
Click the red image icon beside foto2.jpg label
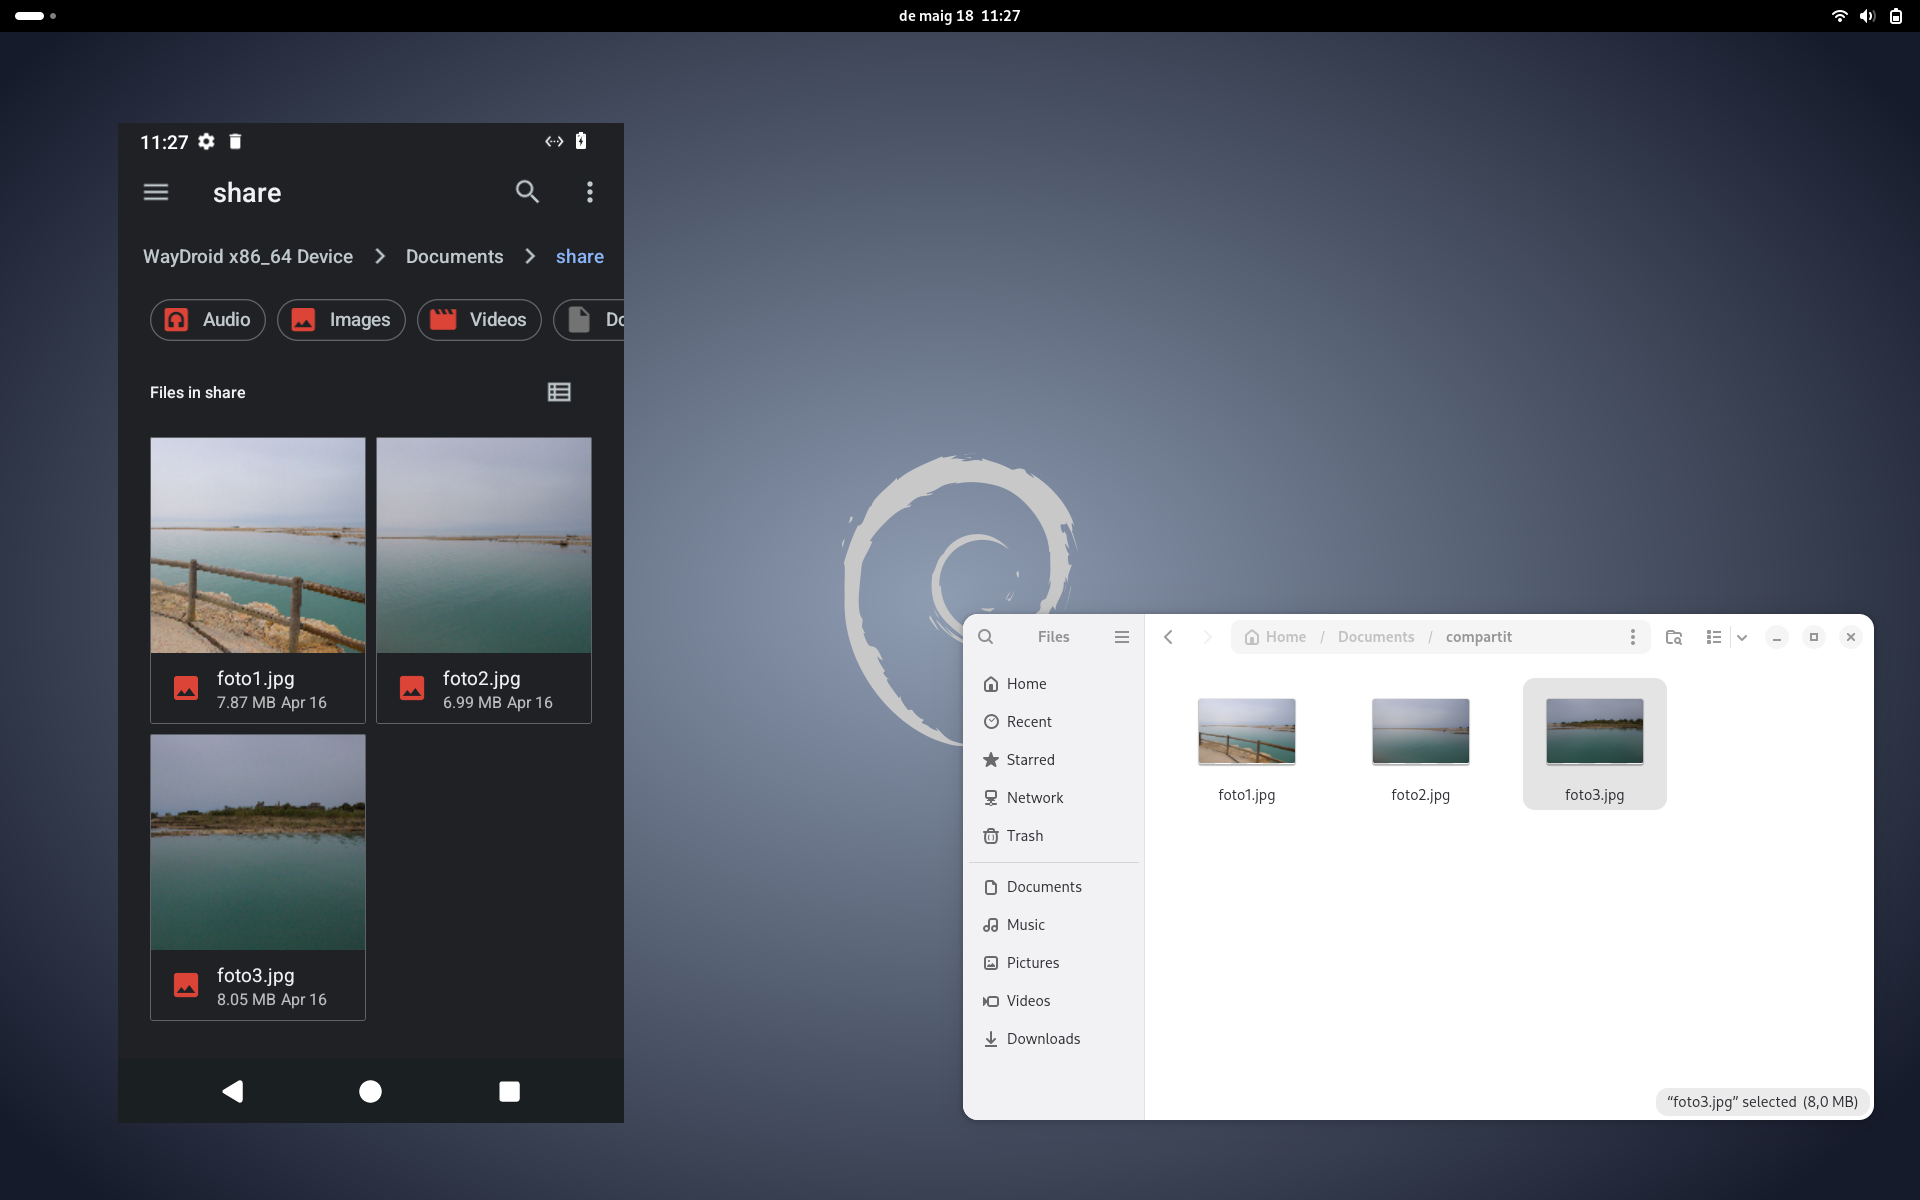coord(412,688)
